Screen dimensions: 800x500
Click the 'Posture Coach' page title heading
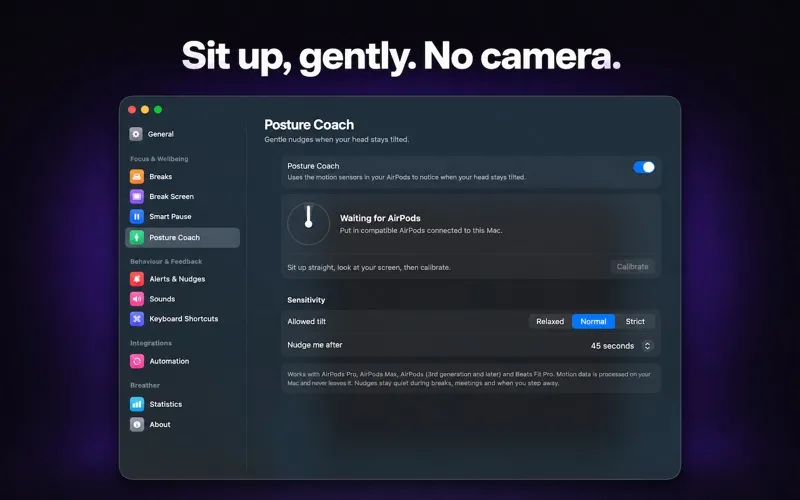tap(309, 125)
